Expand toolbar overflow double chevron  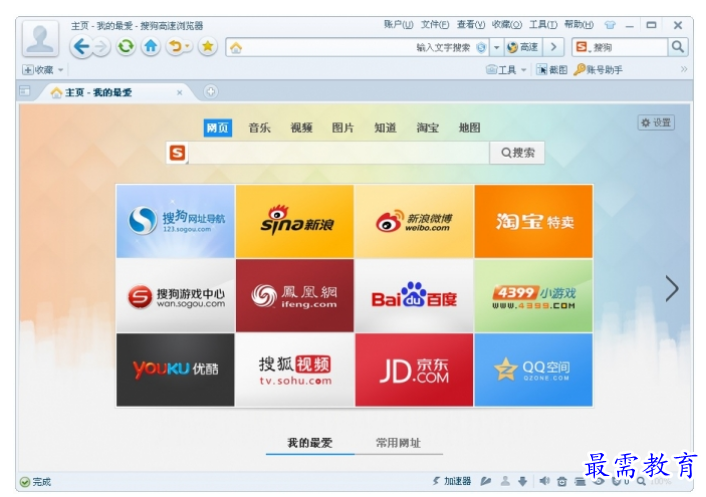(x=684, y=69)
